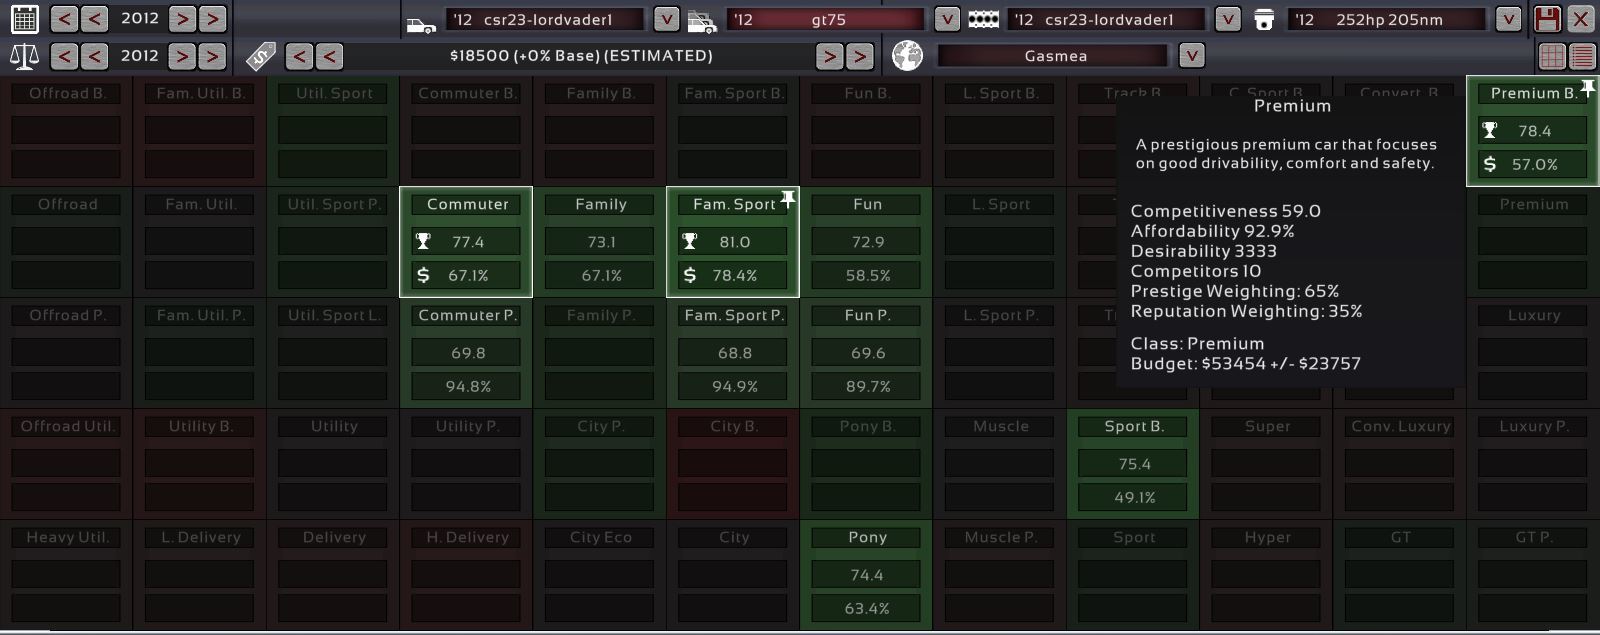Click the trophy icon in Premium B. tile
Viewport: 1600px width, 635px height.
tap(1490, 130)
